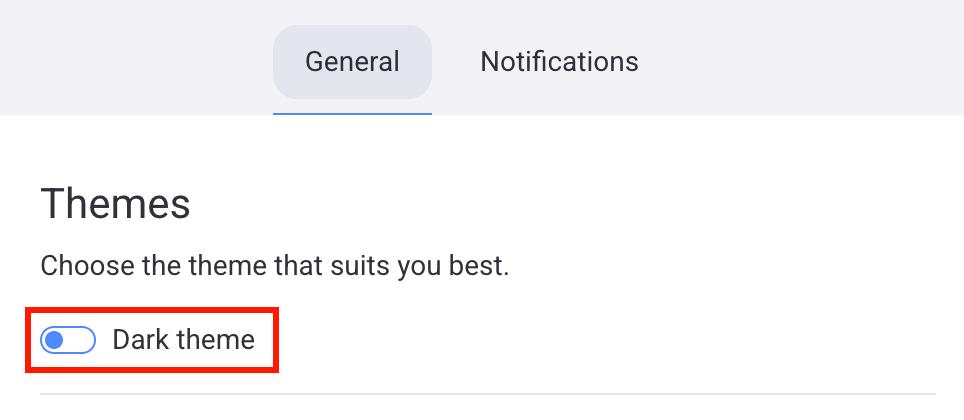The height and width of the screenshot is (420, 964).
Task: Click the theme description sentence
Action: (275, 268)
